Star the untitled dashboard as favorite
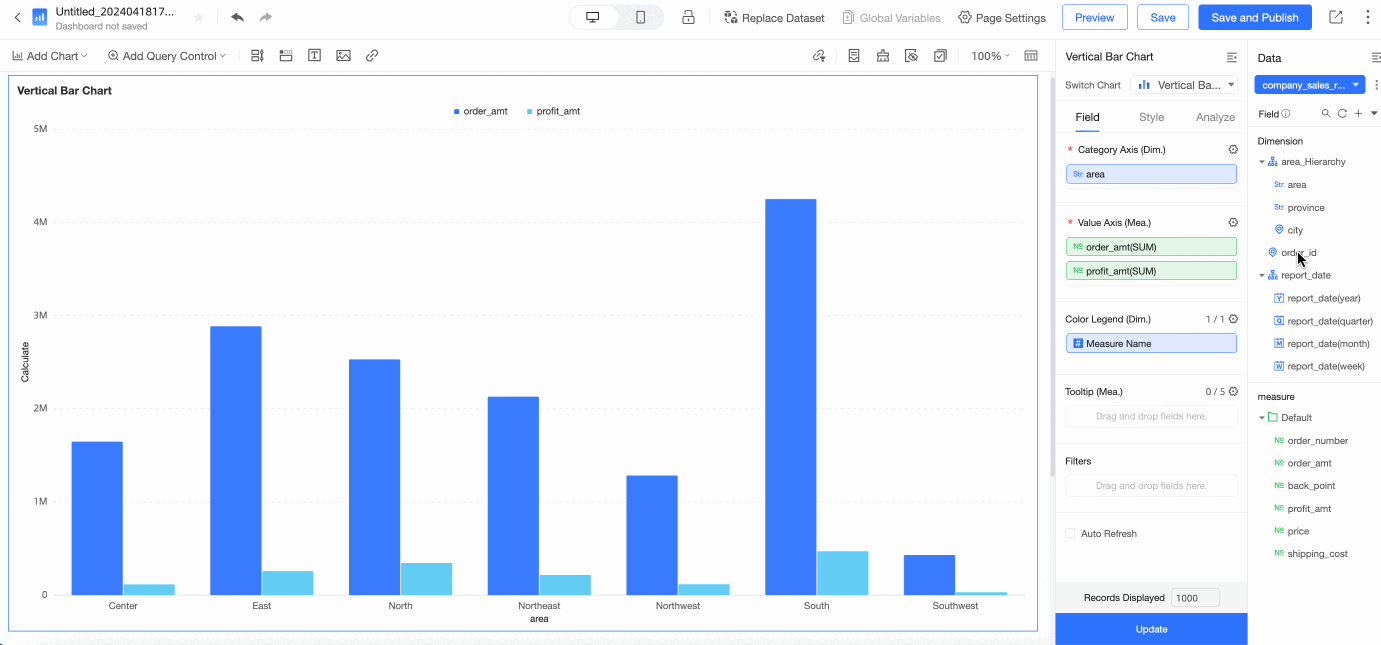Screen dimensions: 1381x645 (198, 17)
